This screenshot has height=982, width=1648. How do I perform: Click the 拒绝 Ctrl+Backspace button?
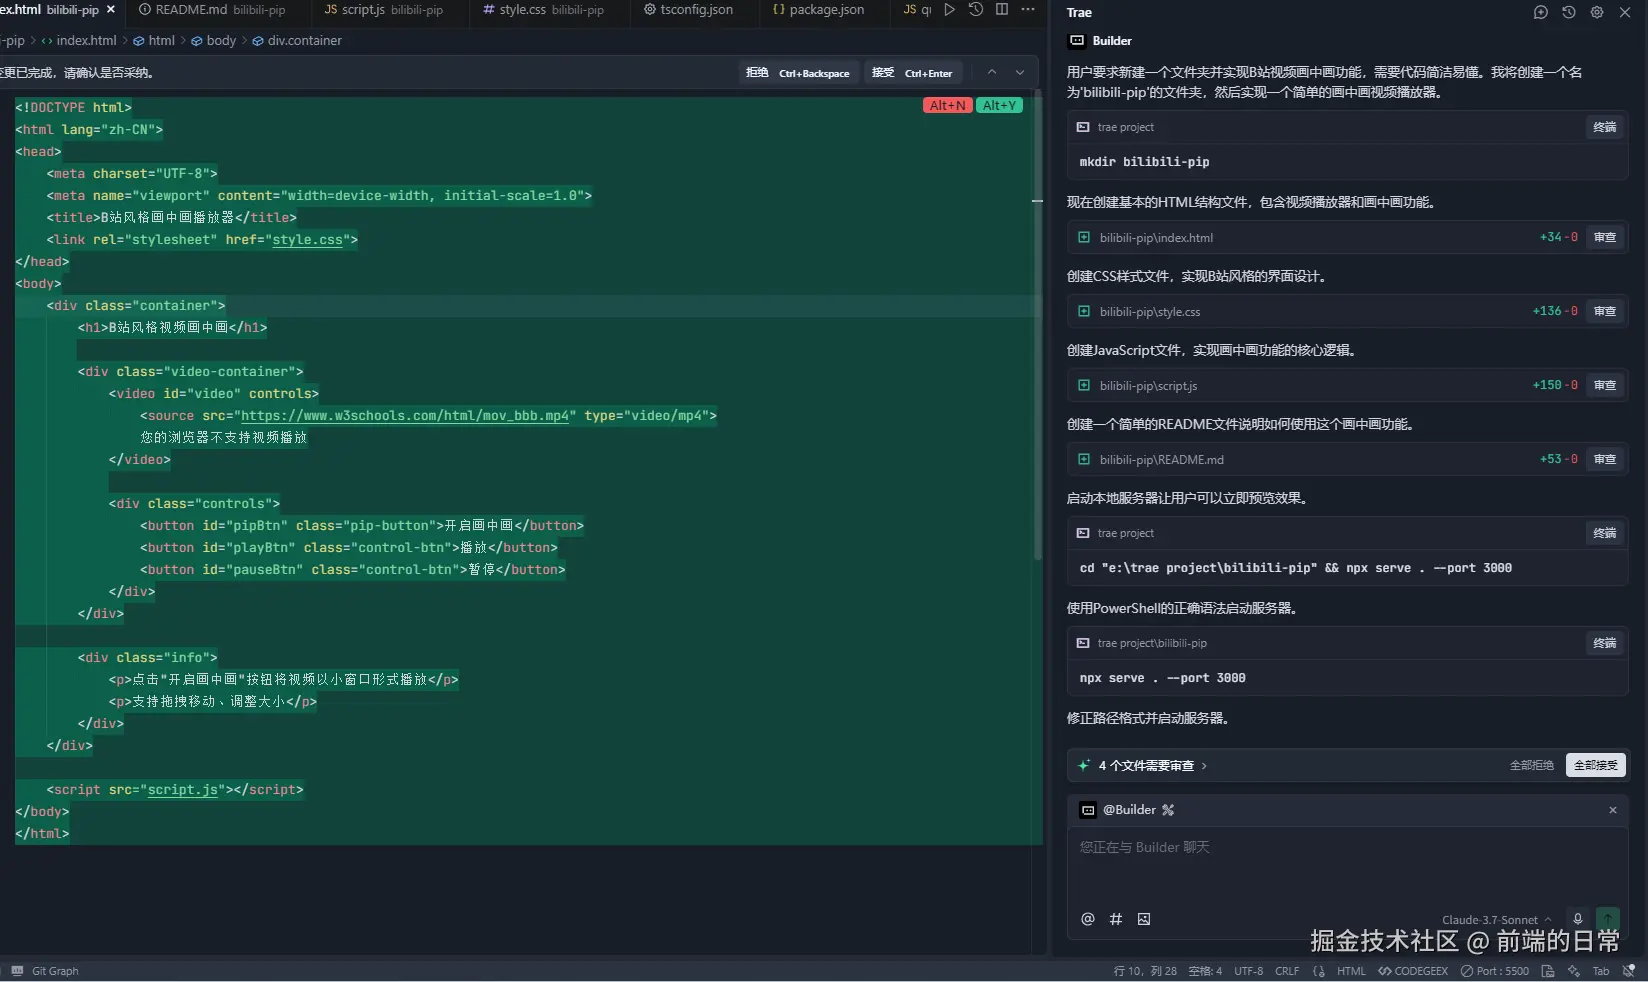[798, 73]
